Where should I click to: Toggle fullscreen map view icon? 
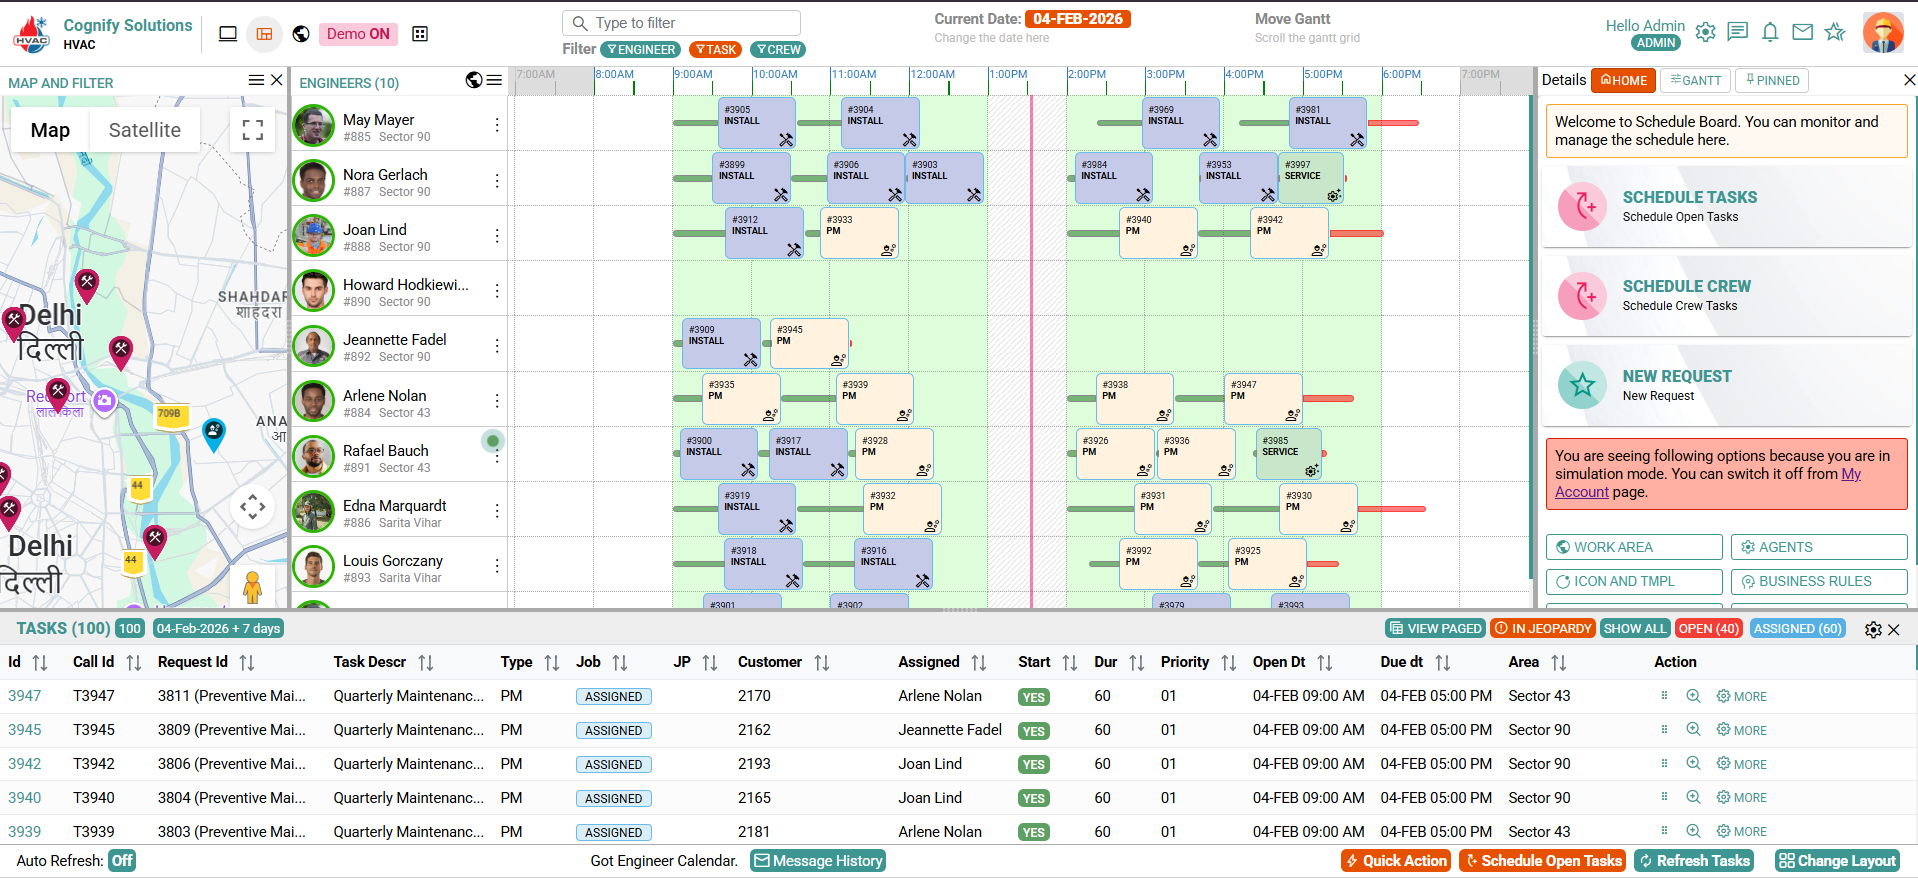pos(253,130)
